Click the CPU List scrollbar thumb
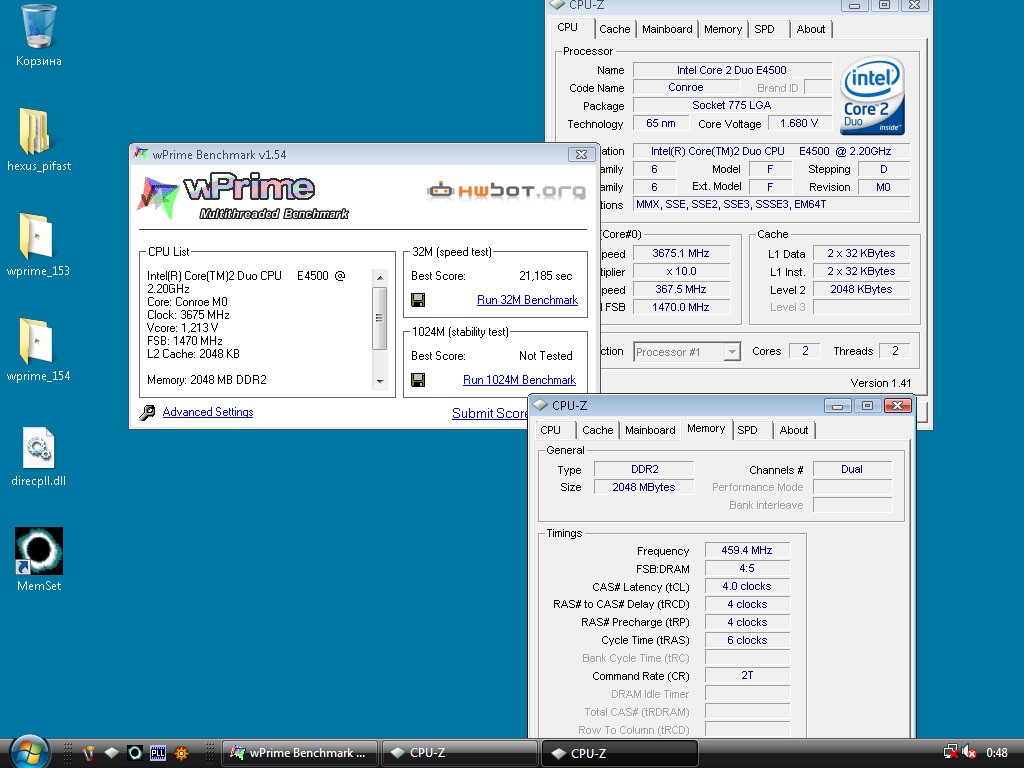 click(379, 318)
